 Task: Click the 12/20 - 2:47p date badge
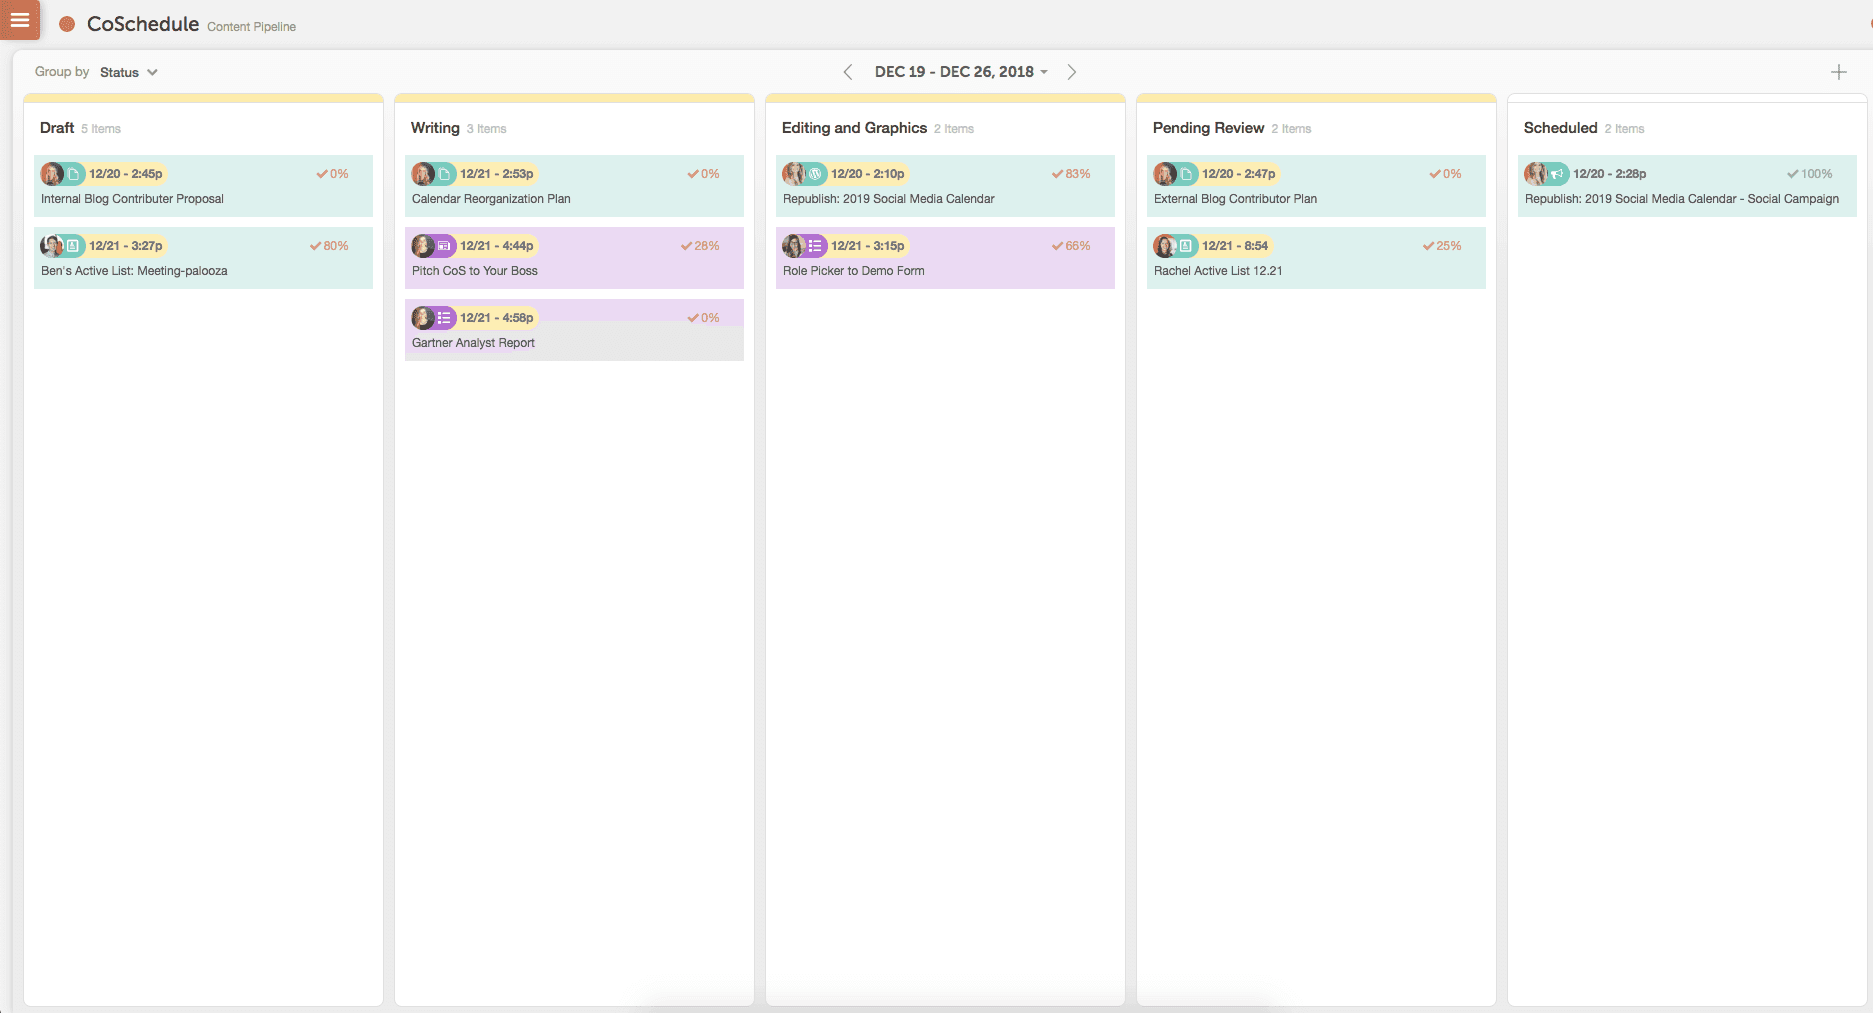click(1239, 174)
